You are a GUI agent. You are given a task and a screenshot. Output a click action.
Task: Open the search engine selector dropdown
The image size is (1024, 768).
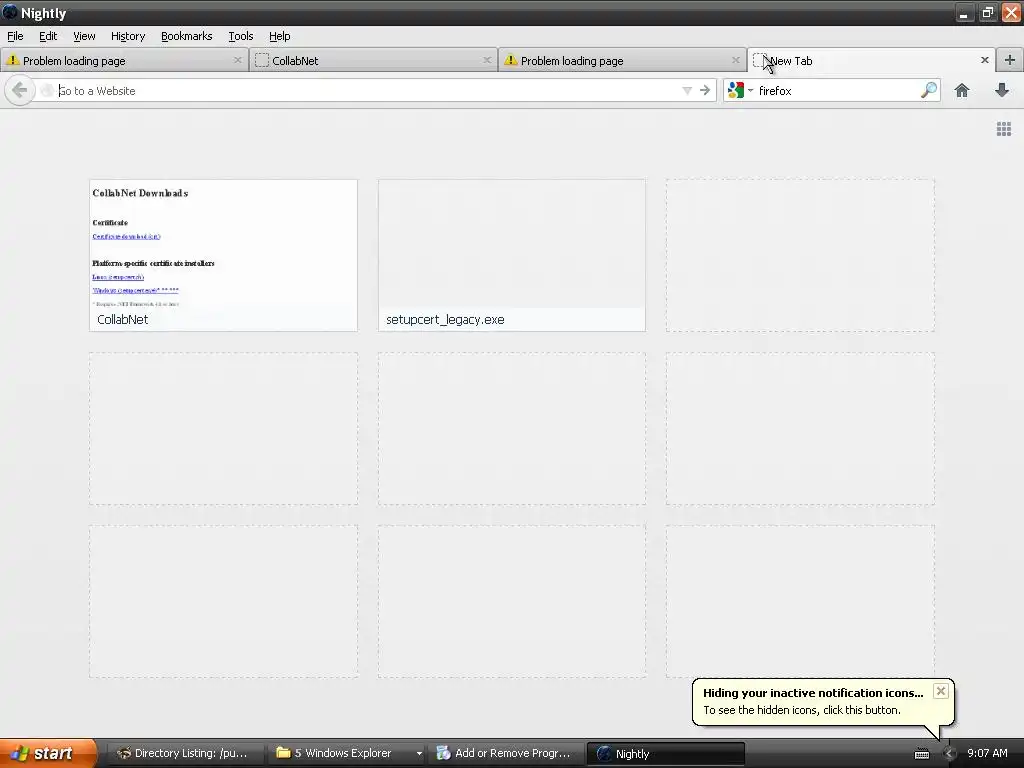click(x=750, y=90)
